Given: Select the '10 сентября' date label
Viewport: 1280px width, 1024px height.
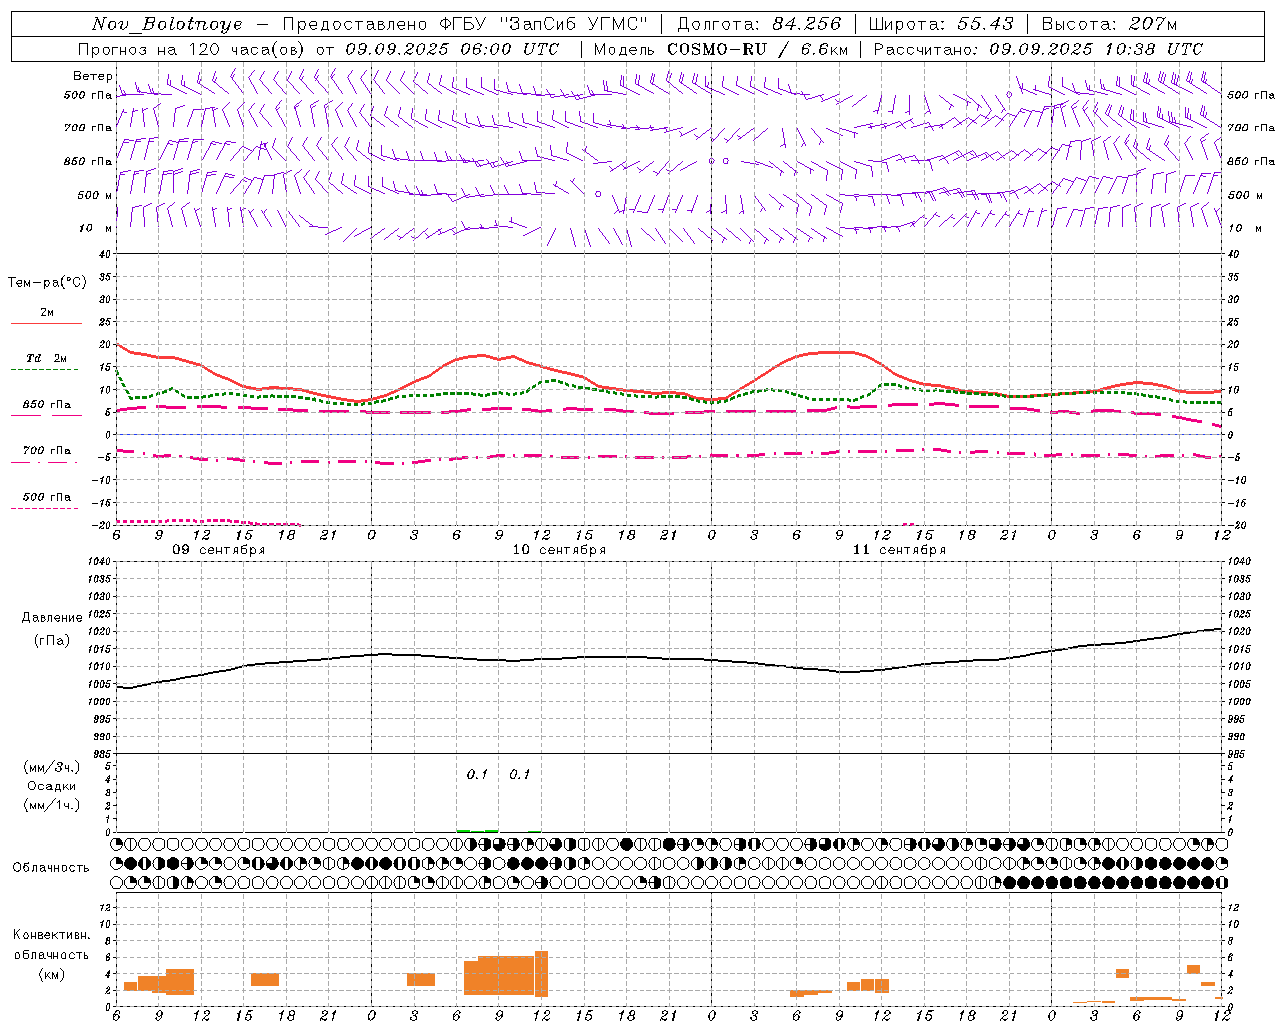Looking at the screenshot, I should point(559,550).
